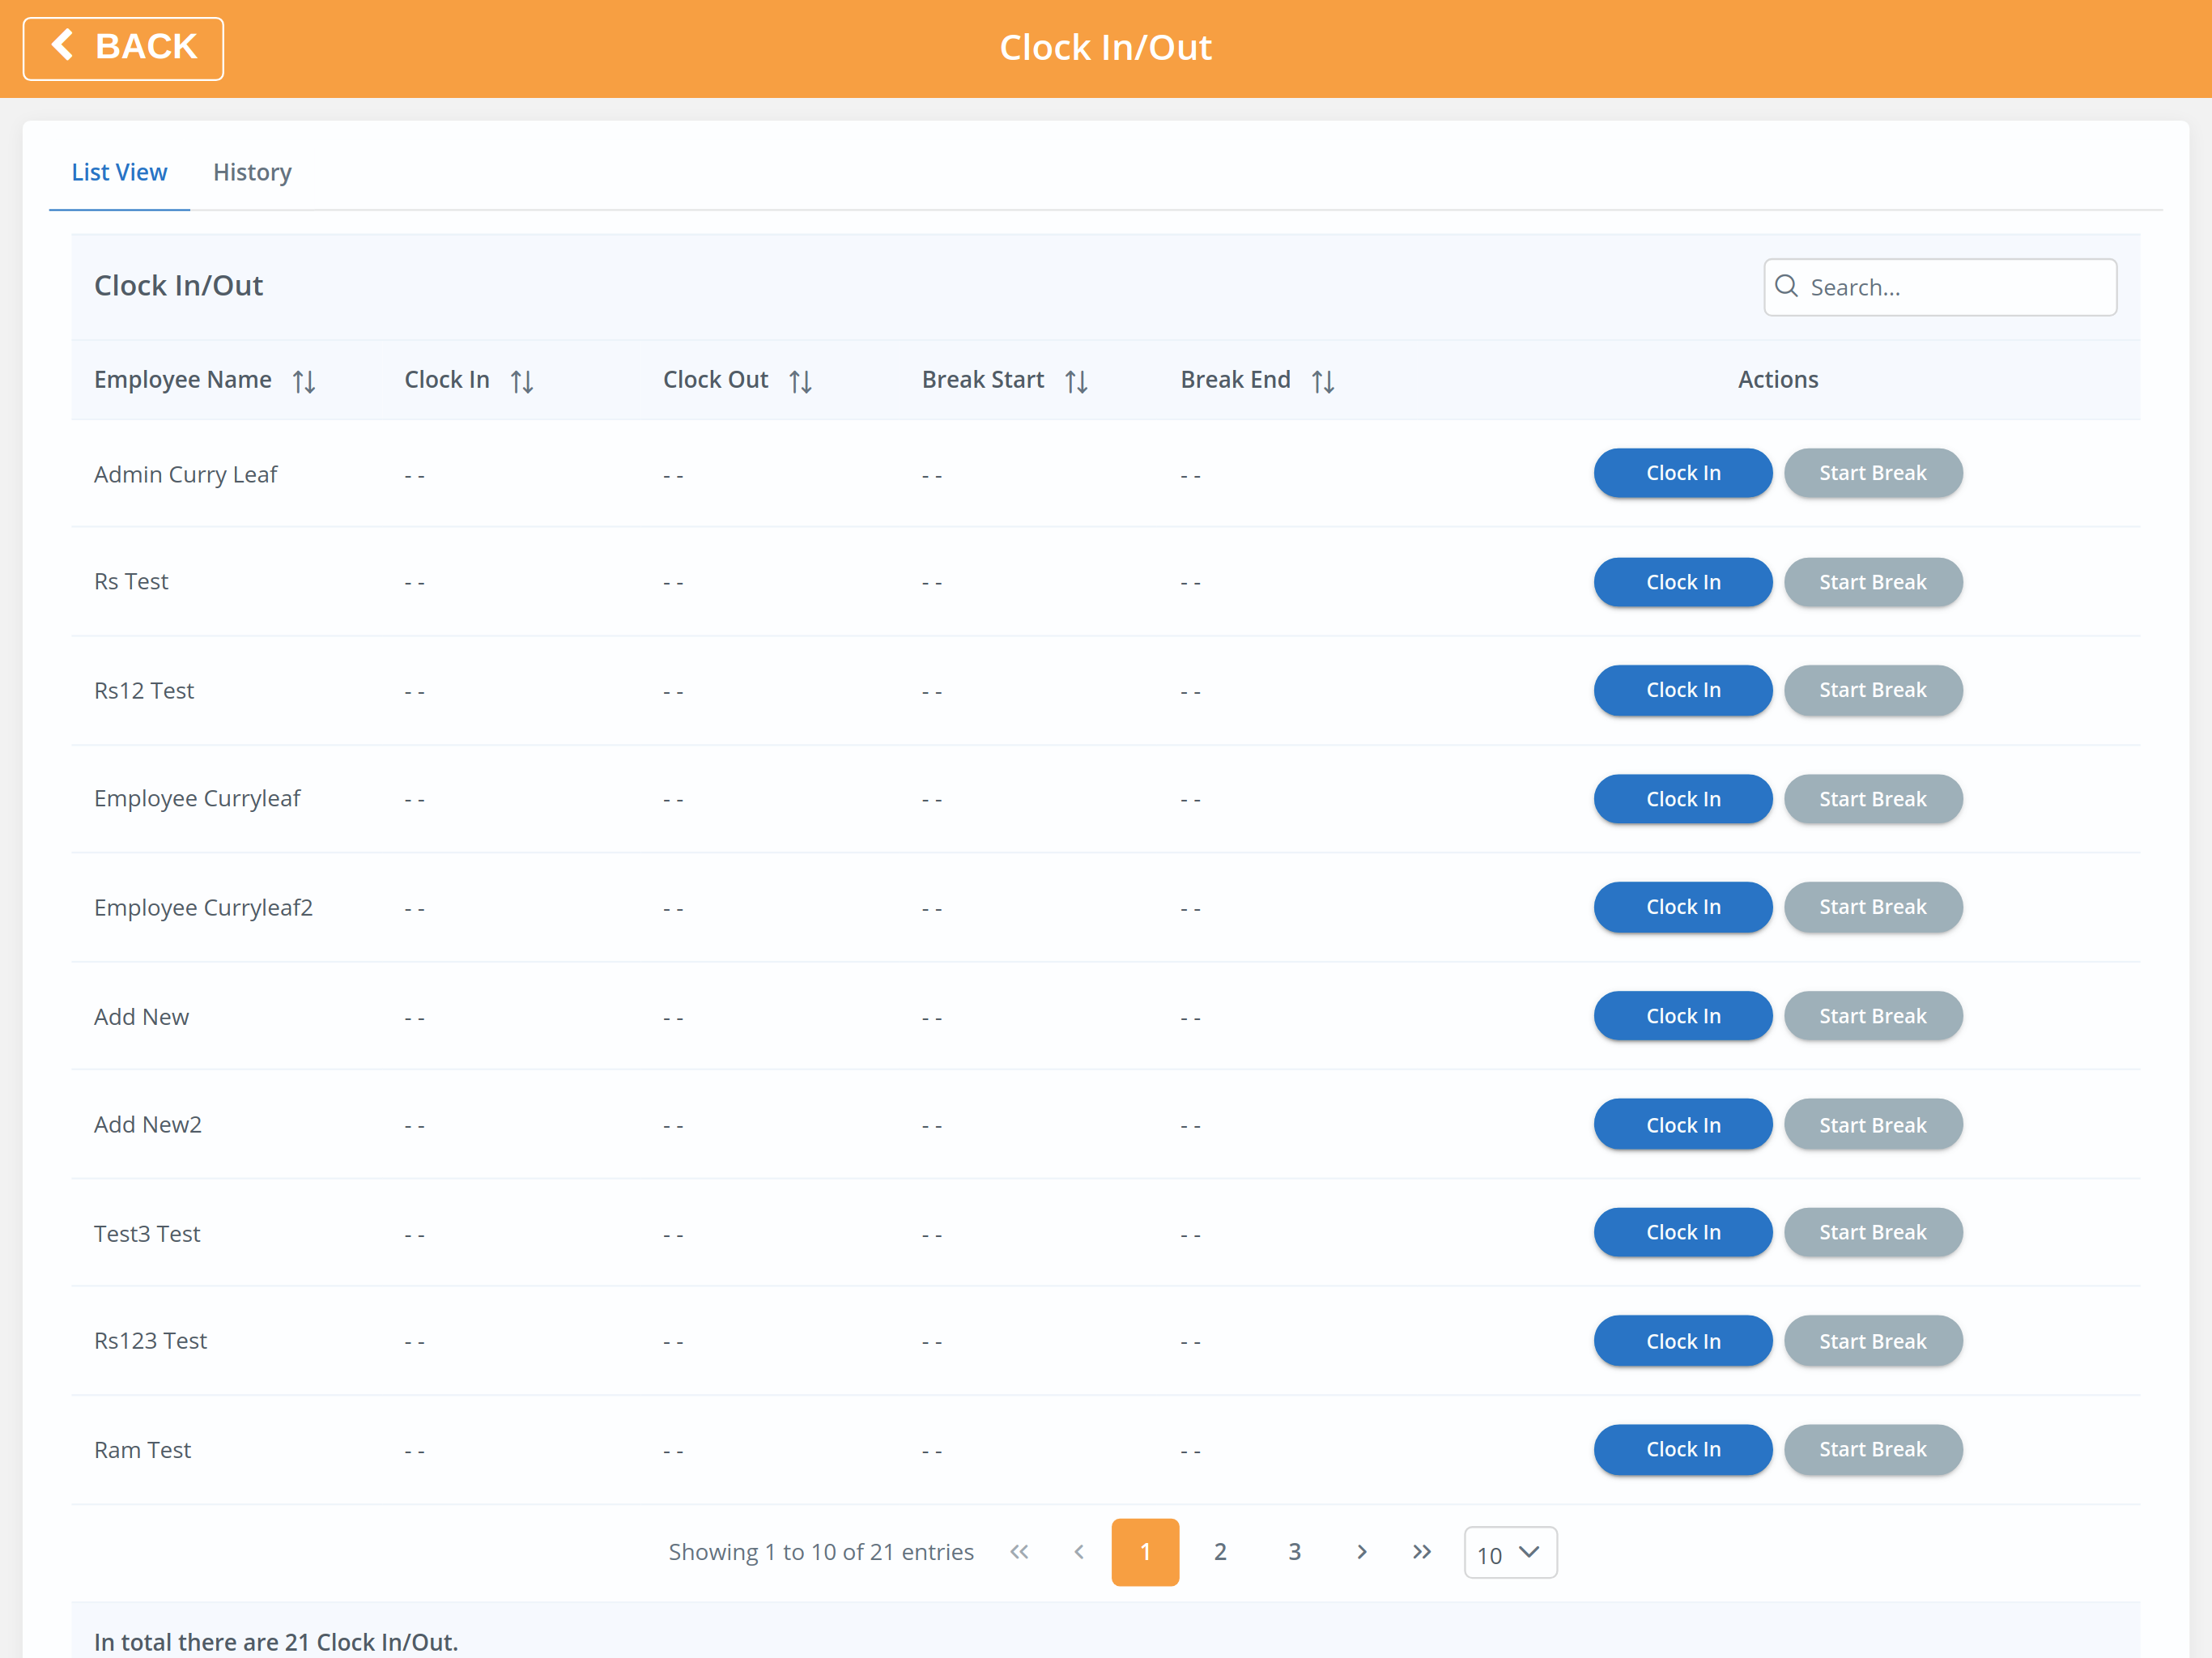This screenshot has height=1658, width=2212.
Task: Jump to last page double-chevron
Action: (1422, 1552)
